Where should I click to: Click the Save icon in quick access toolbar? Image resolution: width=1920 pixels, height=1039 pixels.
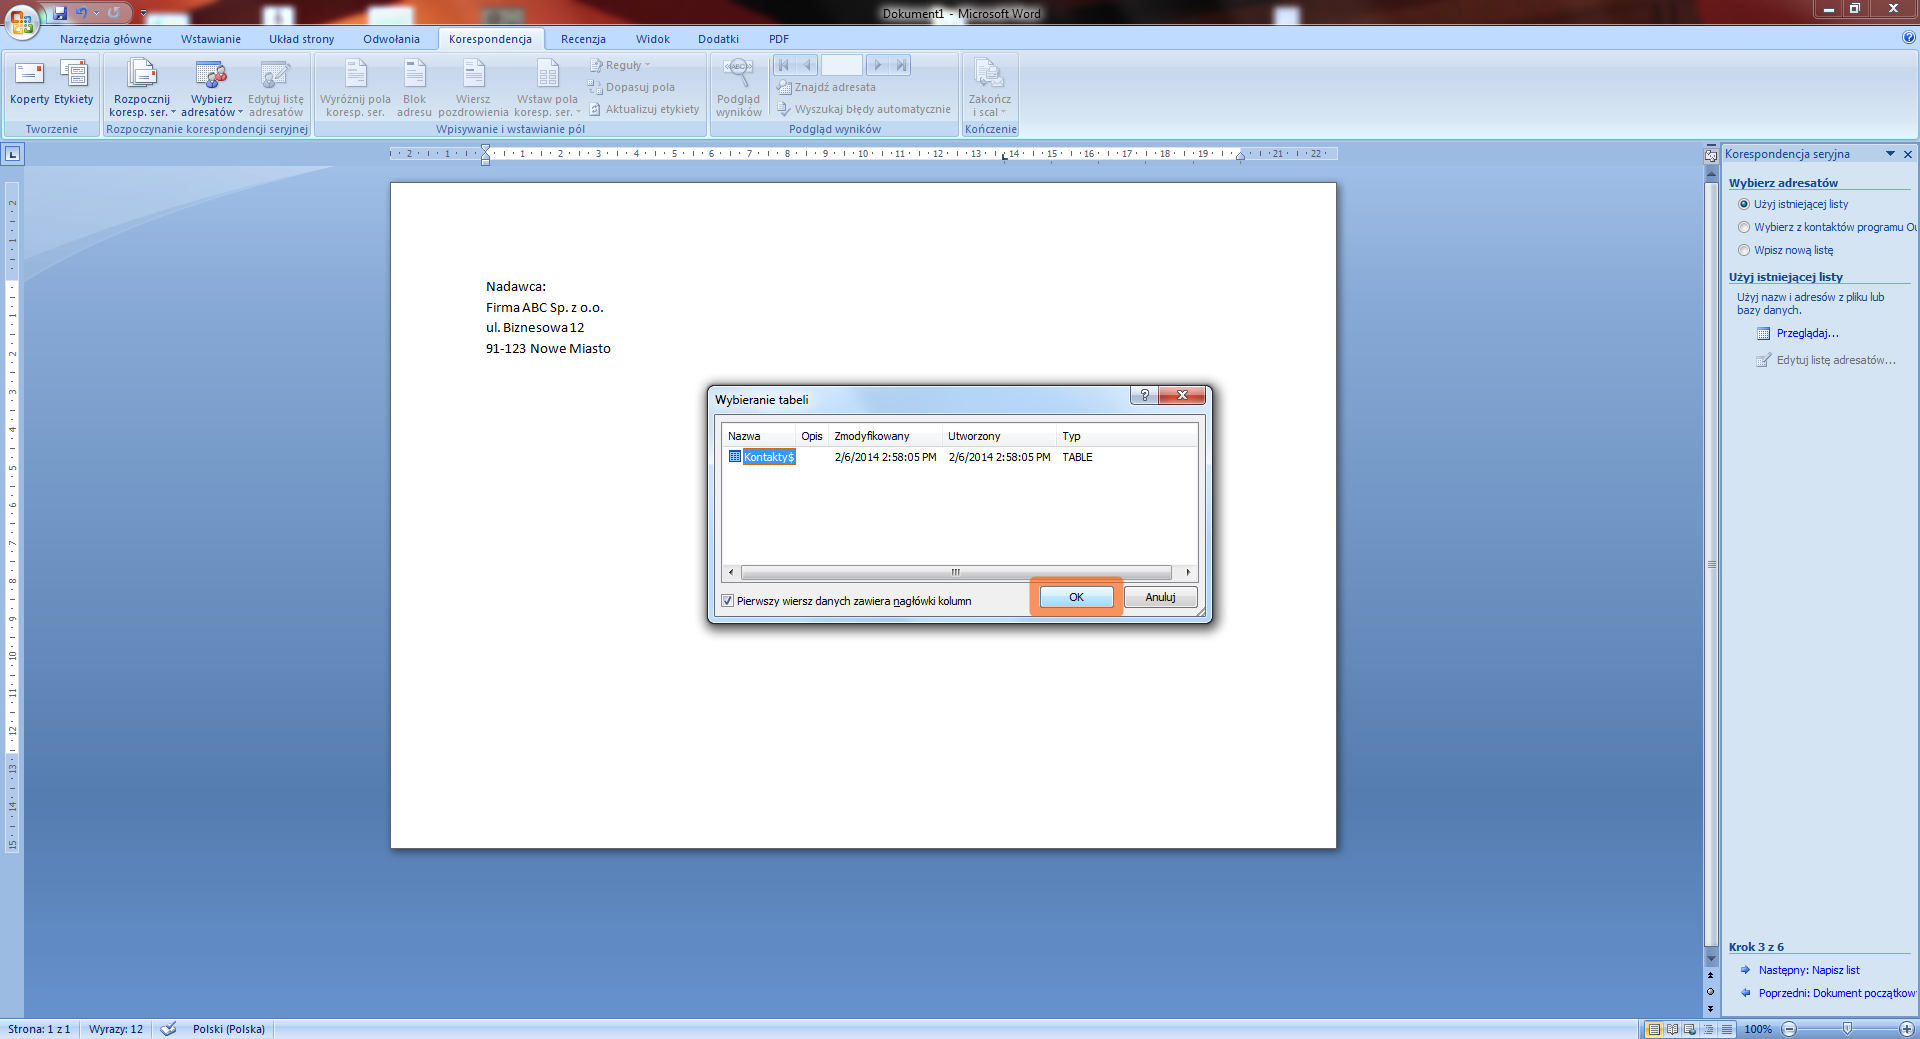click(x=60, y=13)
